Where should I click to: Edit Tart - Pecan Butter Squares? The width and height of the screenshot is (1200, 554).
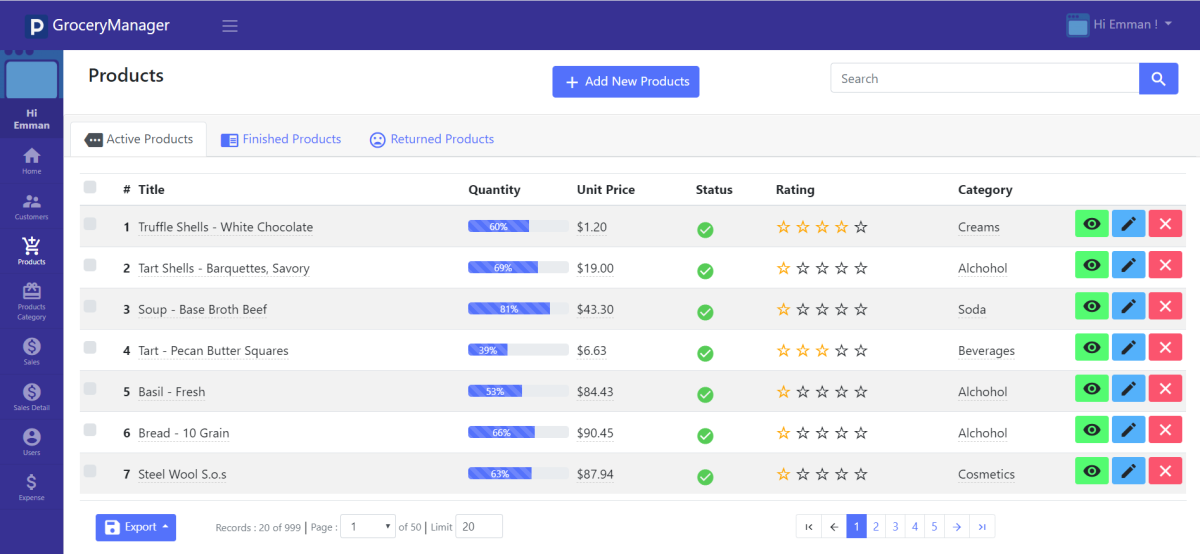click(1129, 348)
